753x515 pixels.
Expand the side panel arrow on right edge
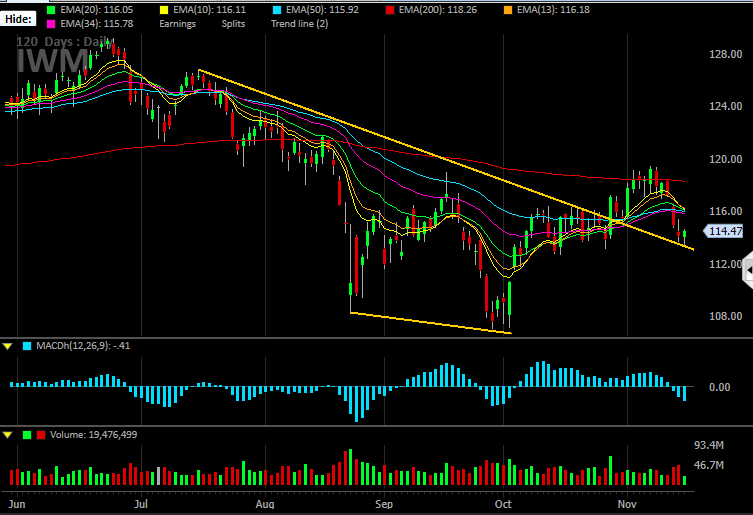[748, 270]
